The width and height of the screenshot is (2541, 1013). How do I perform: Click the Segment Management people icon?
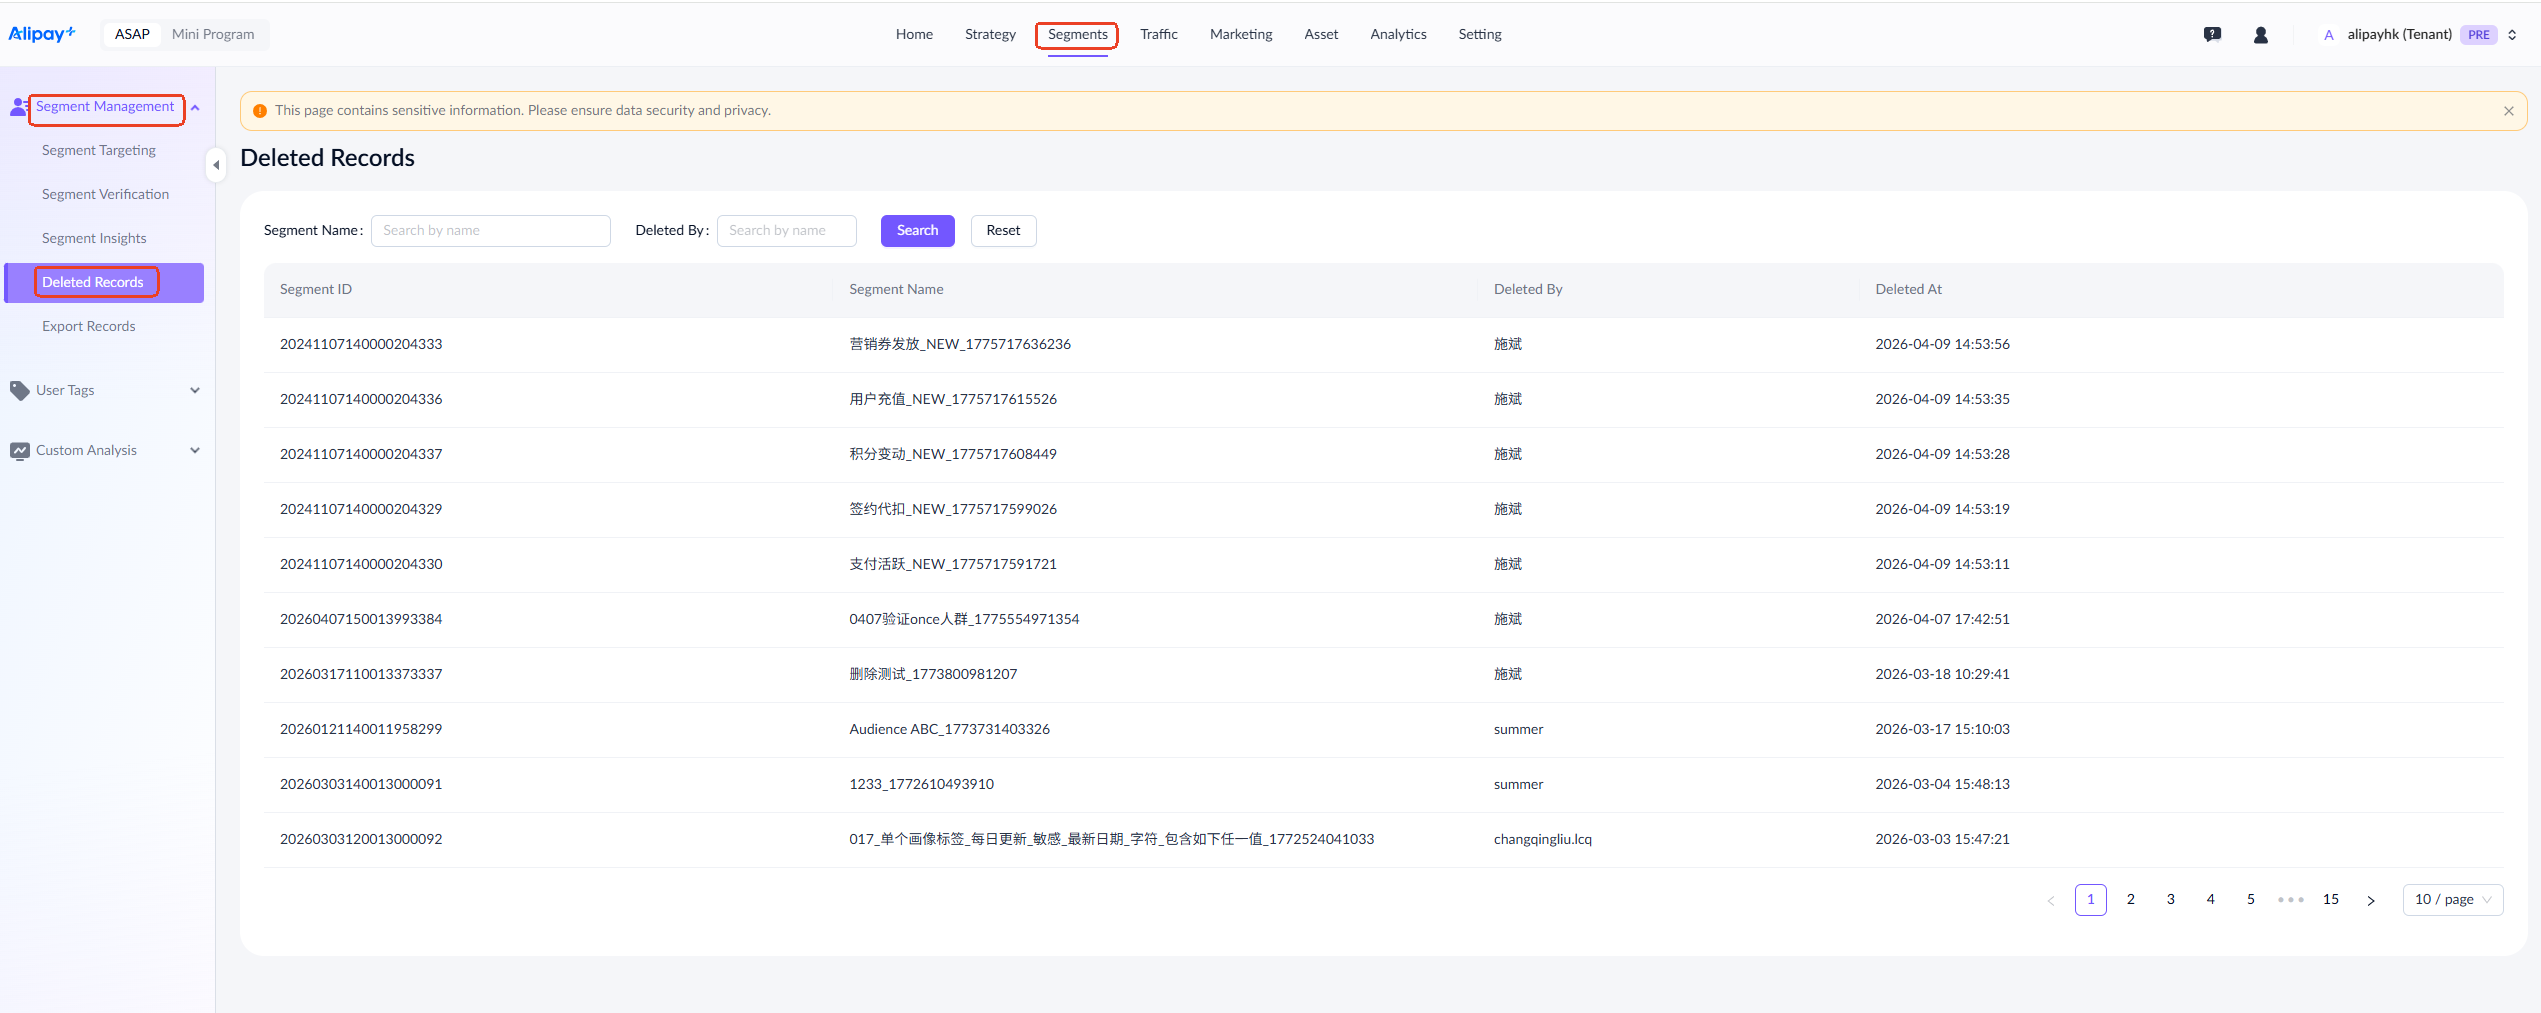(x=19, y=107)
